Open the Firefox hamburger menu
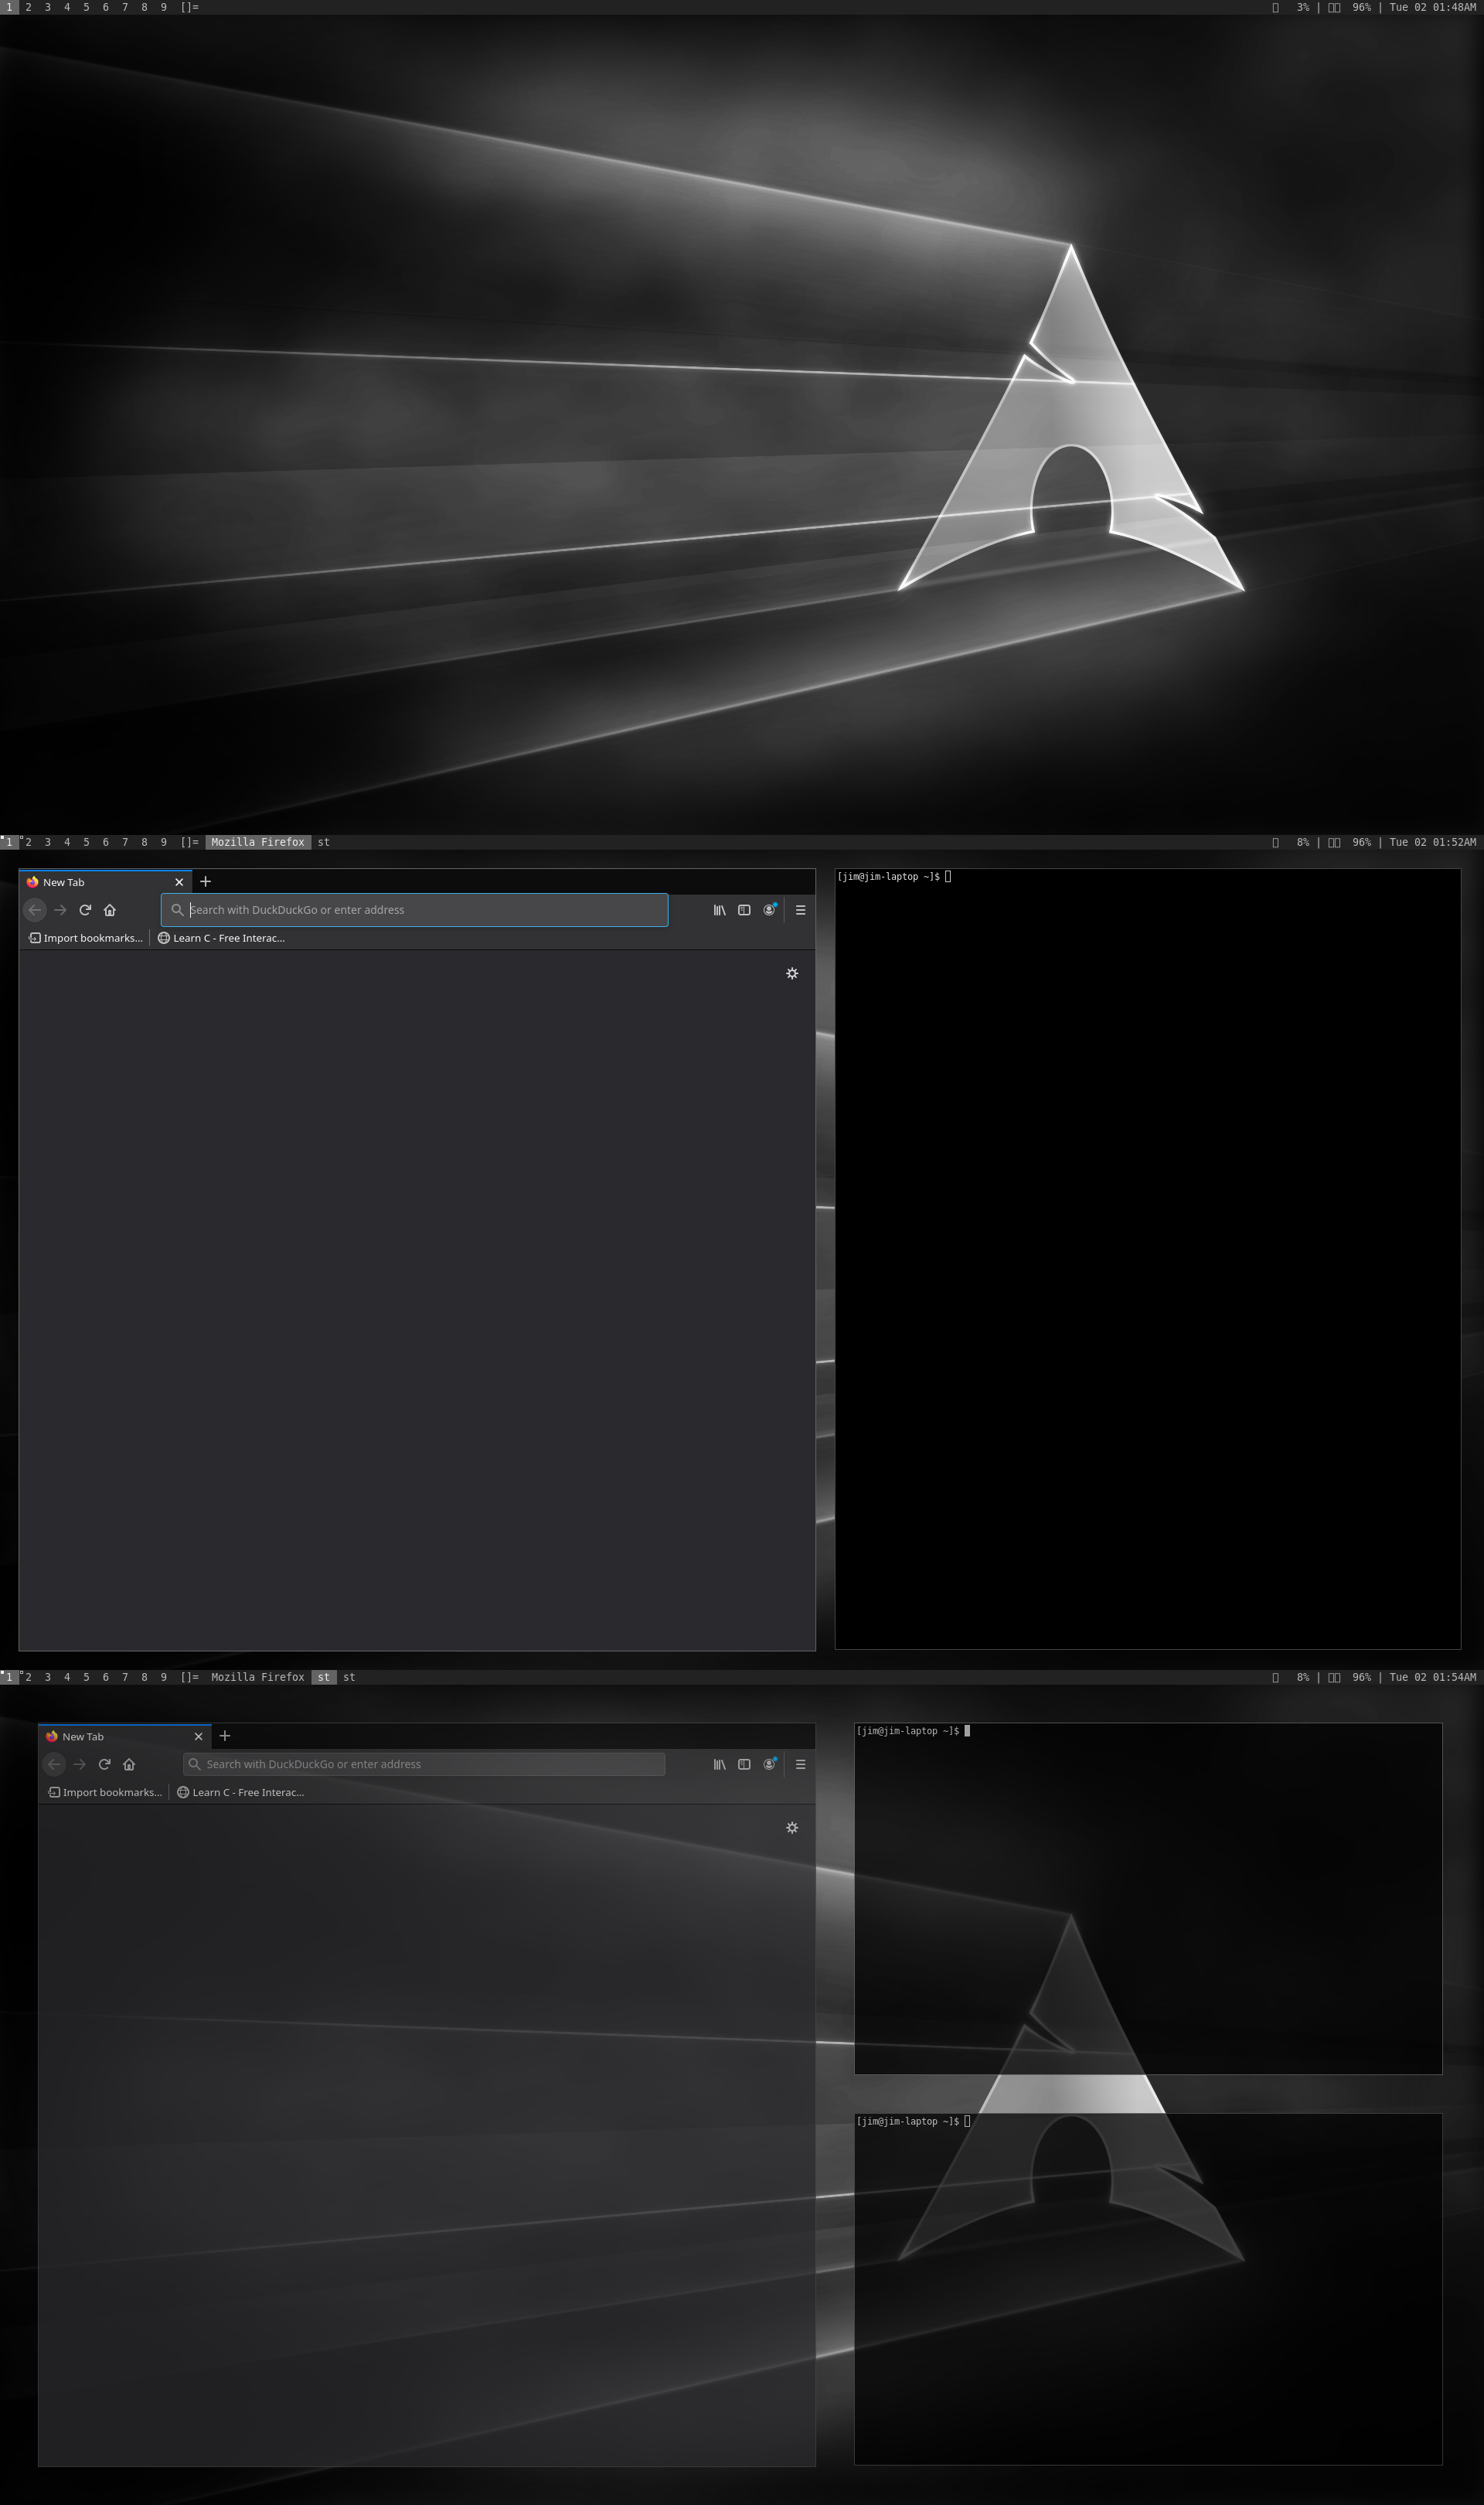1484x2505 pixels. pos(800,910)
